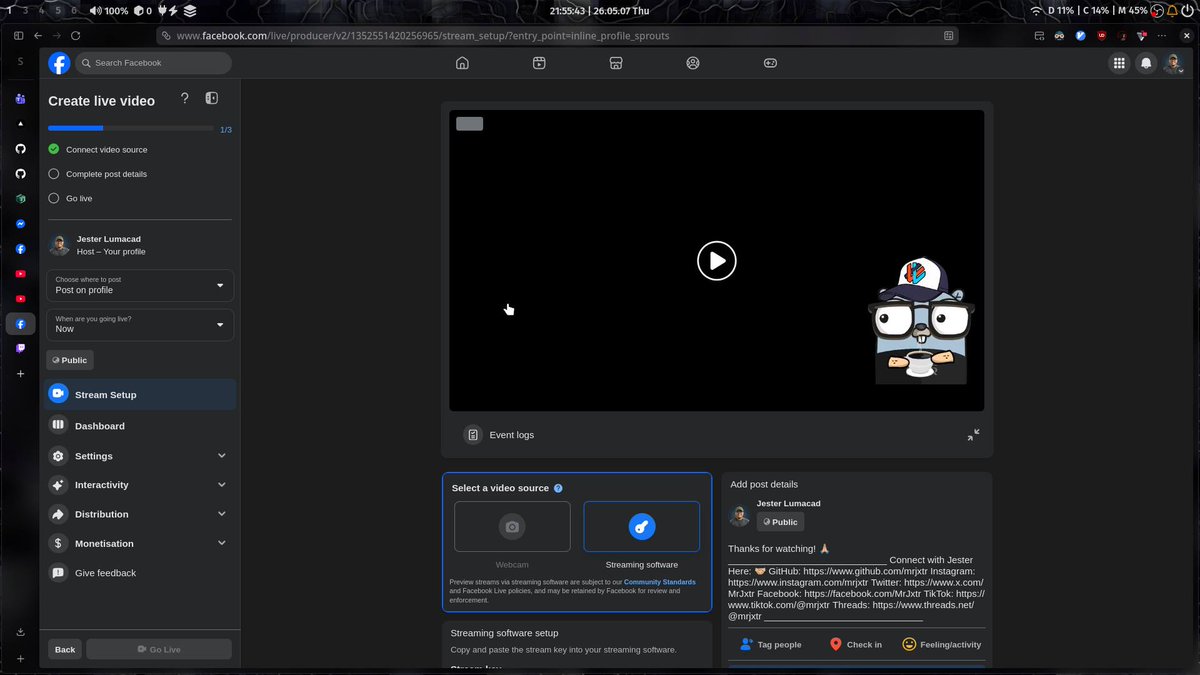
Task: Go to Facebook Home feed icon
Action: pyautogui.click(x=462, y=63)
